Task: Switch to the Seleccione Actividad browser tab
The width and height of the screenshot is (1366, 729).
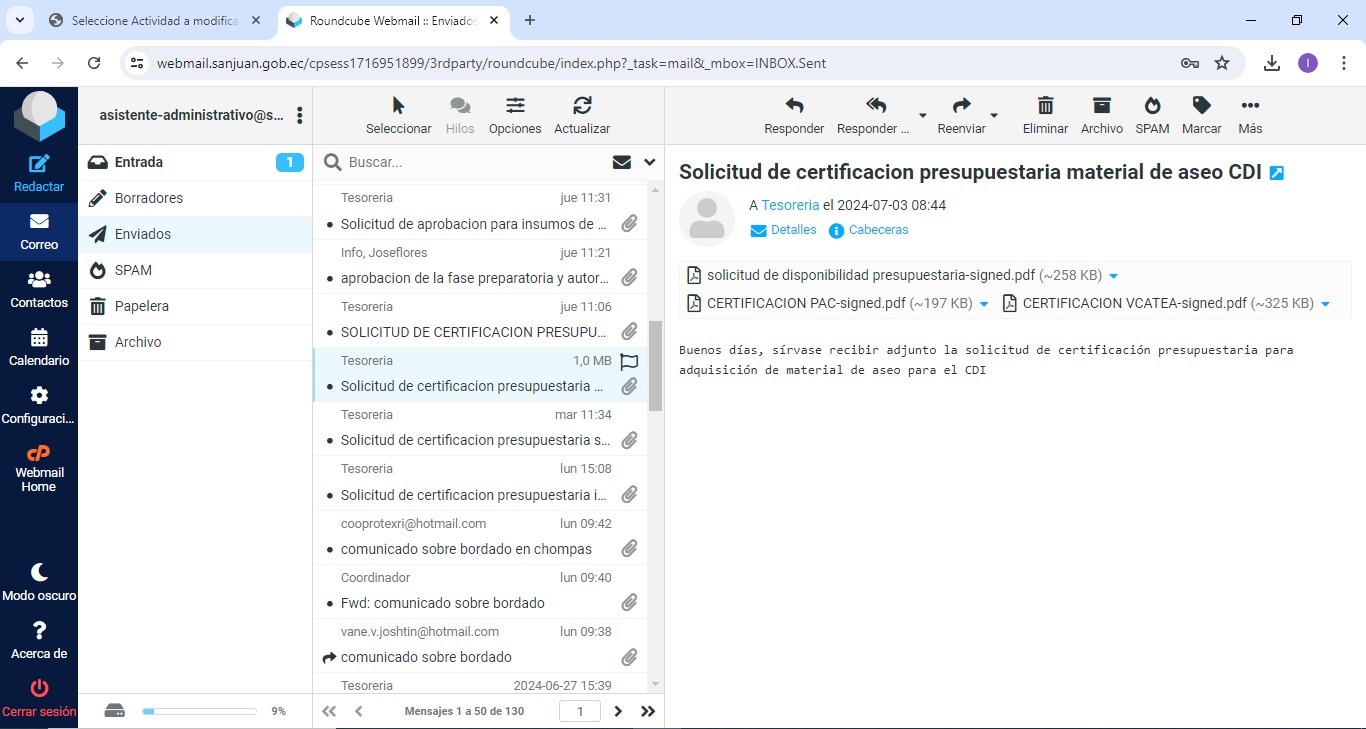Action: tap(155, 20)
